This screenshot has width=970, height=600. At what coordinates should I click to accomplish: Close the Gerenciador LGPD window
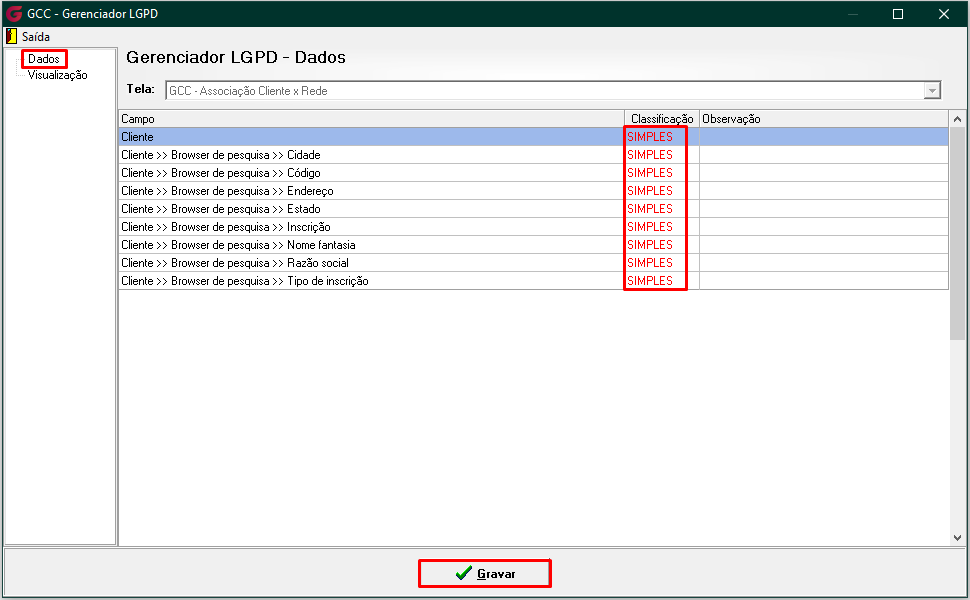pyautogui.click(x=943, y=14)
